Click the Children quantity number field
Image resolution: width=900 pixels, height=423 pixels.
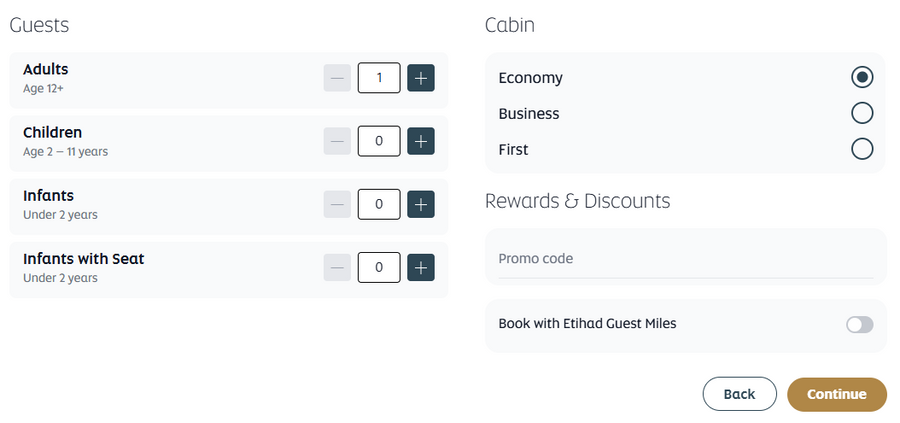coord(379,141)
